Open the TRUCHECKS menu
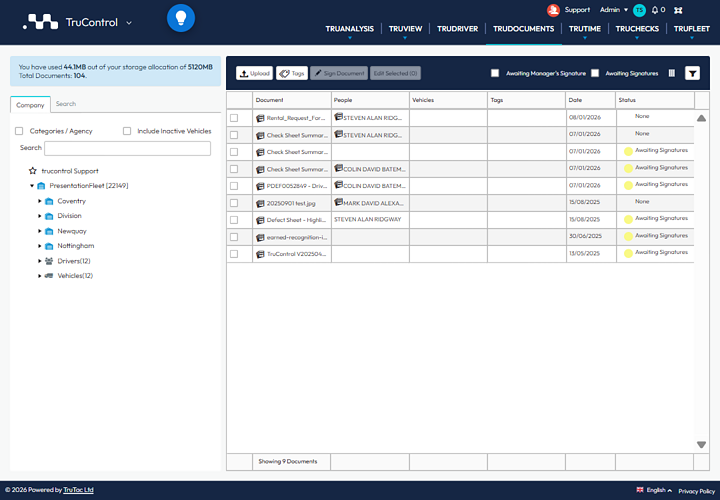This screenshot has width=720, height=500. (x=637, y=29)
